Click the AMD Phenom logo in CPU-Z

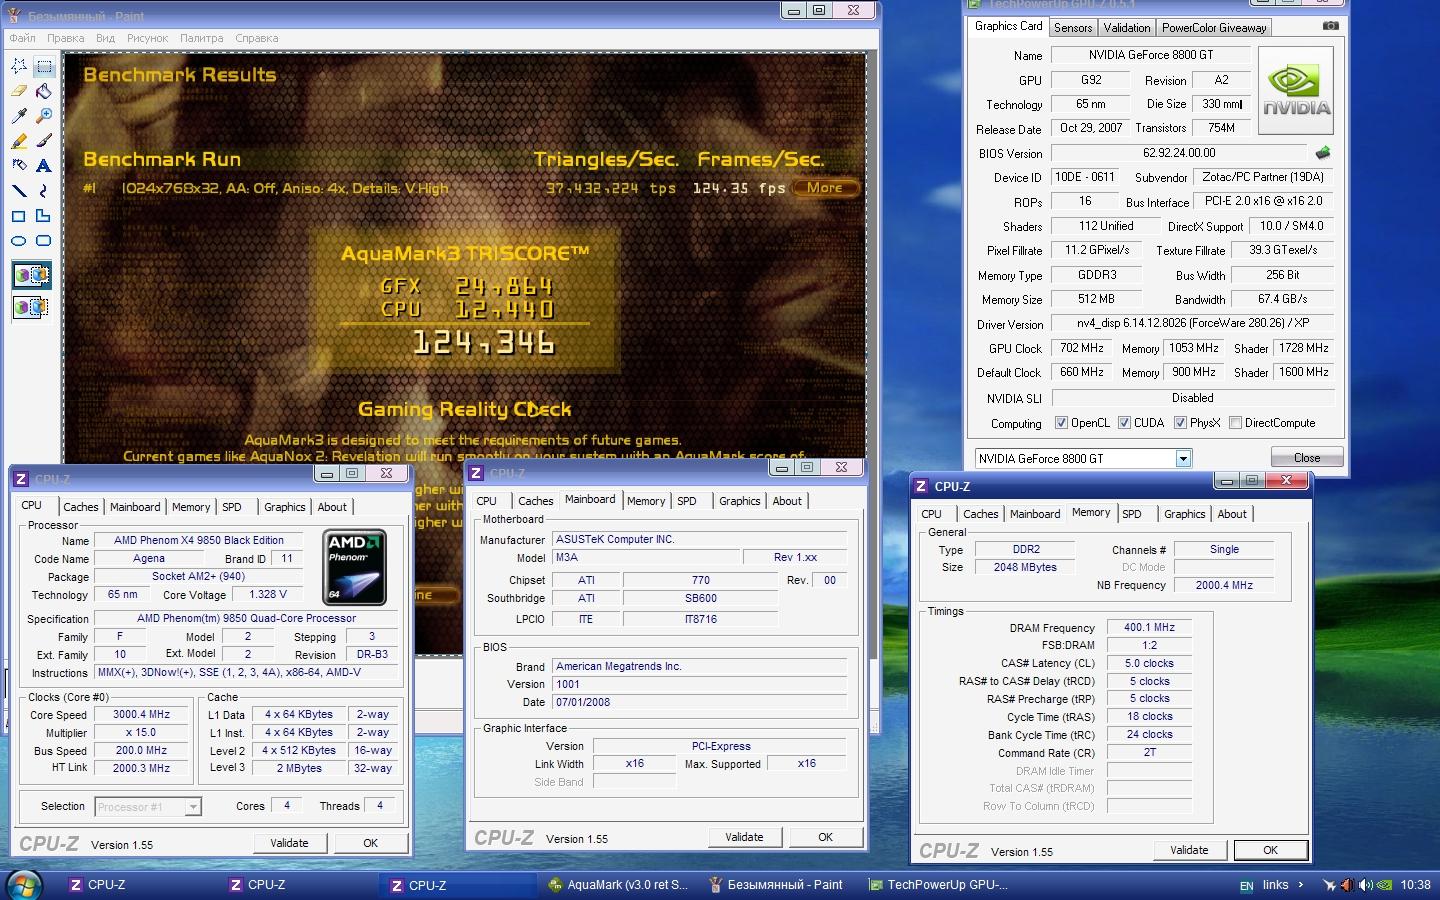[355, 567]
